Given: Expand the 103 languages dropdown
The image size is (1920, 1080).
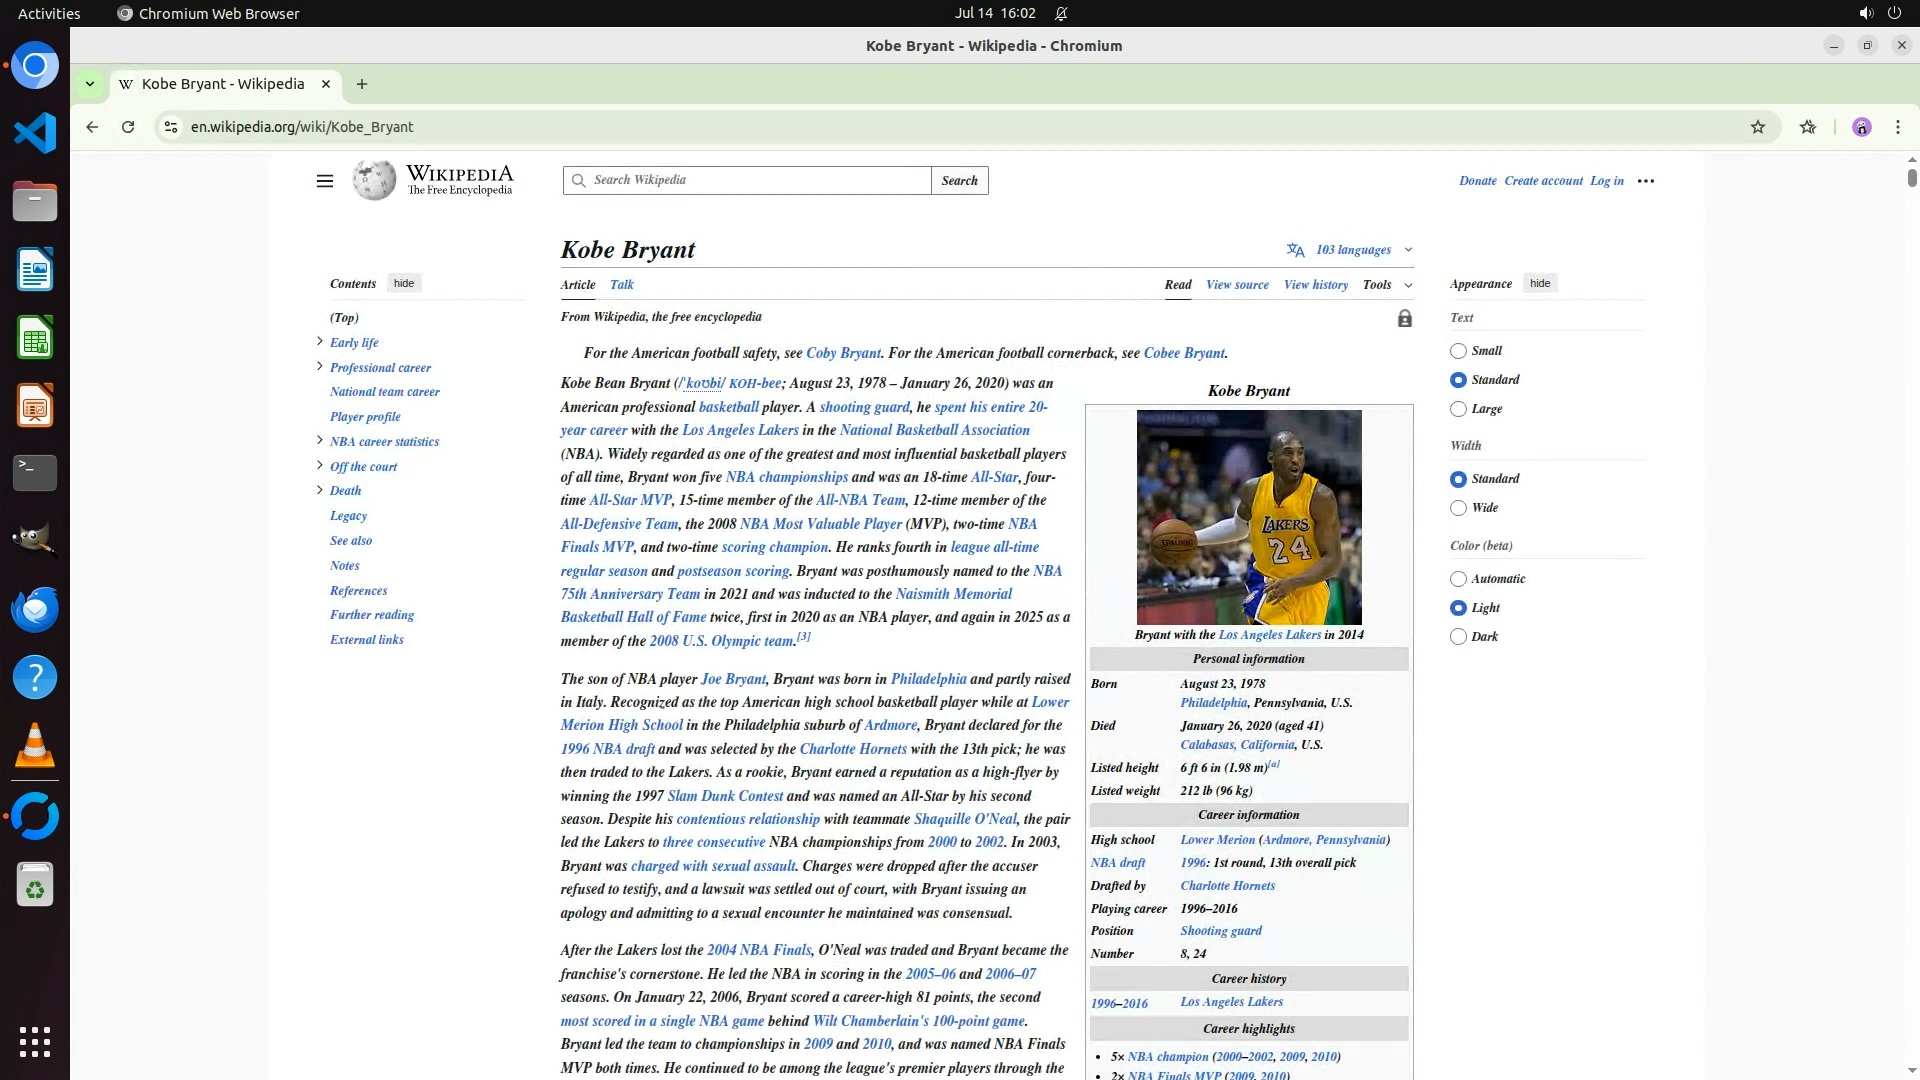Looking at the screenshot, I should click(1352, 250).
